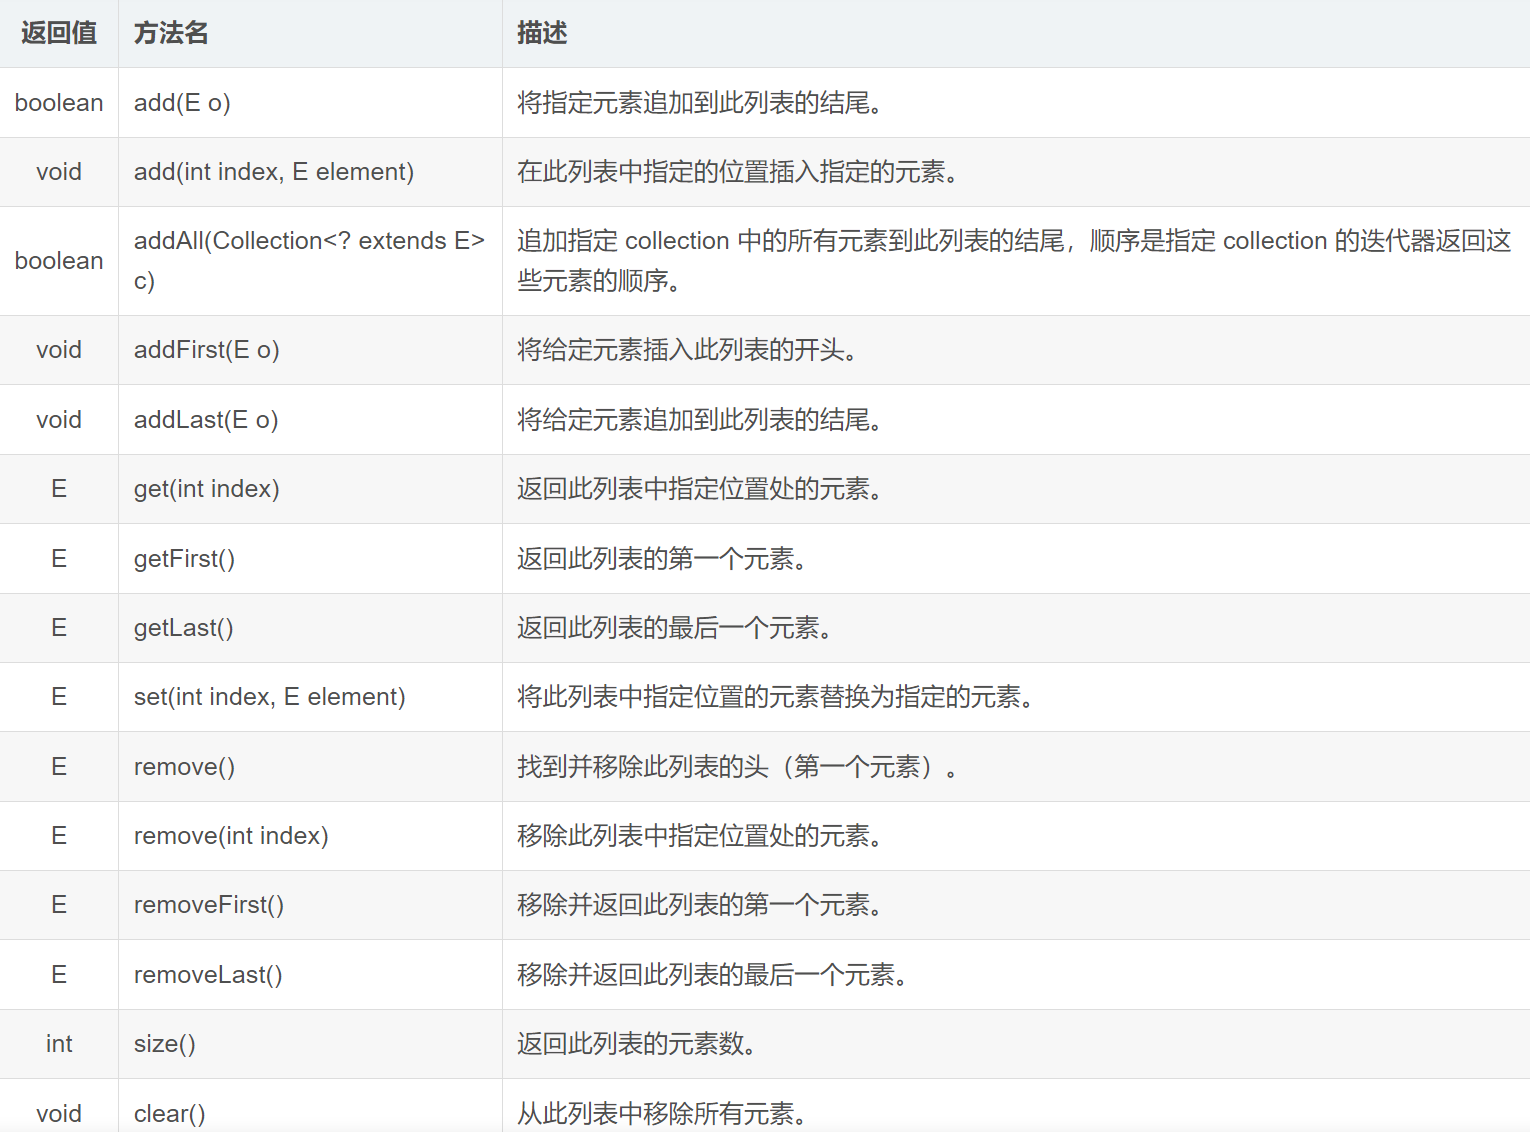
Task: Click the 返回值 column header
Action: (57, 32)
